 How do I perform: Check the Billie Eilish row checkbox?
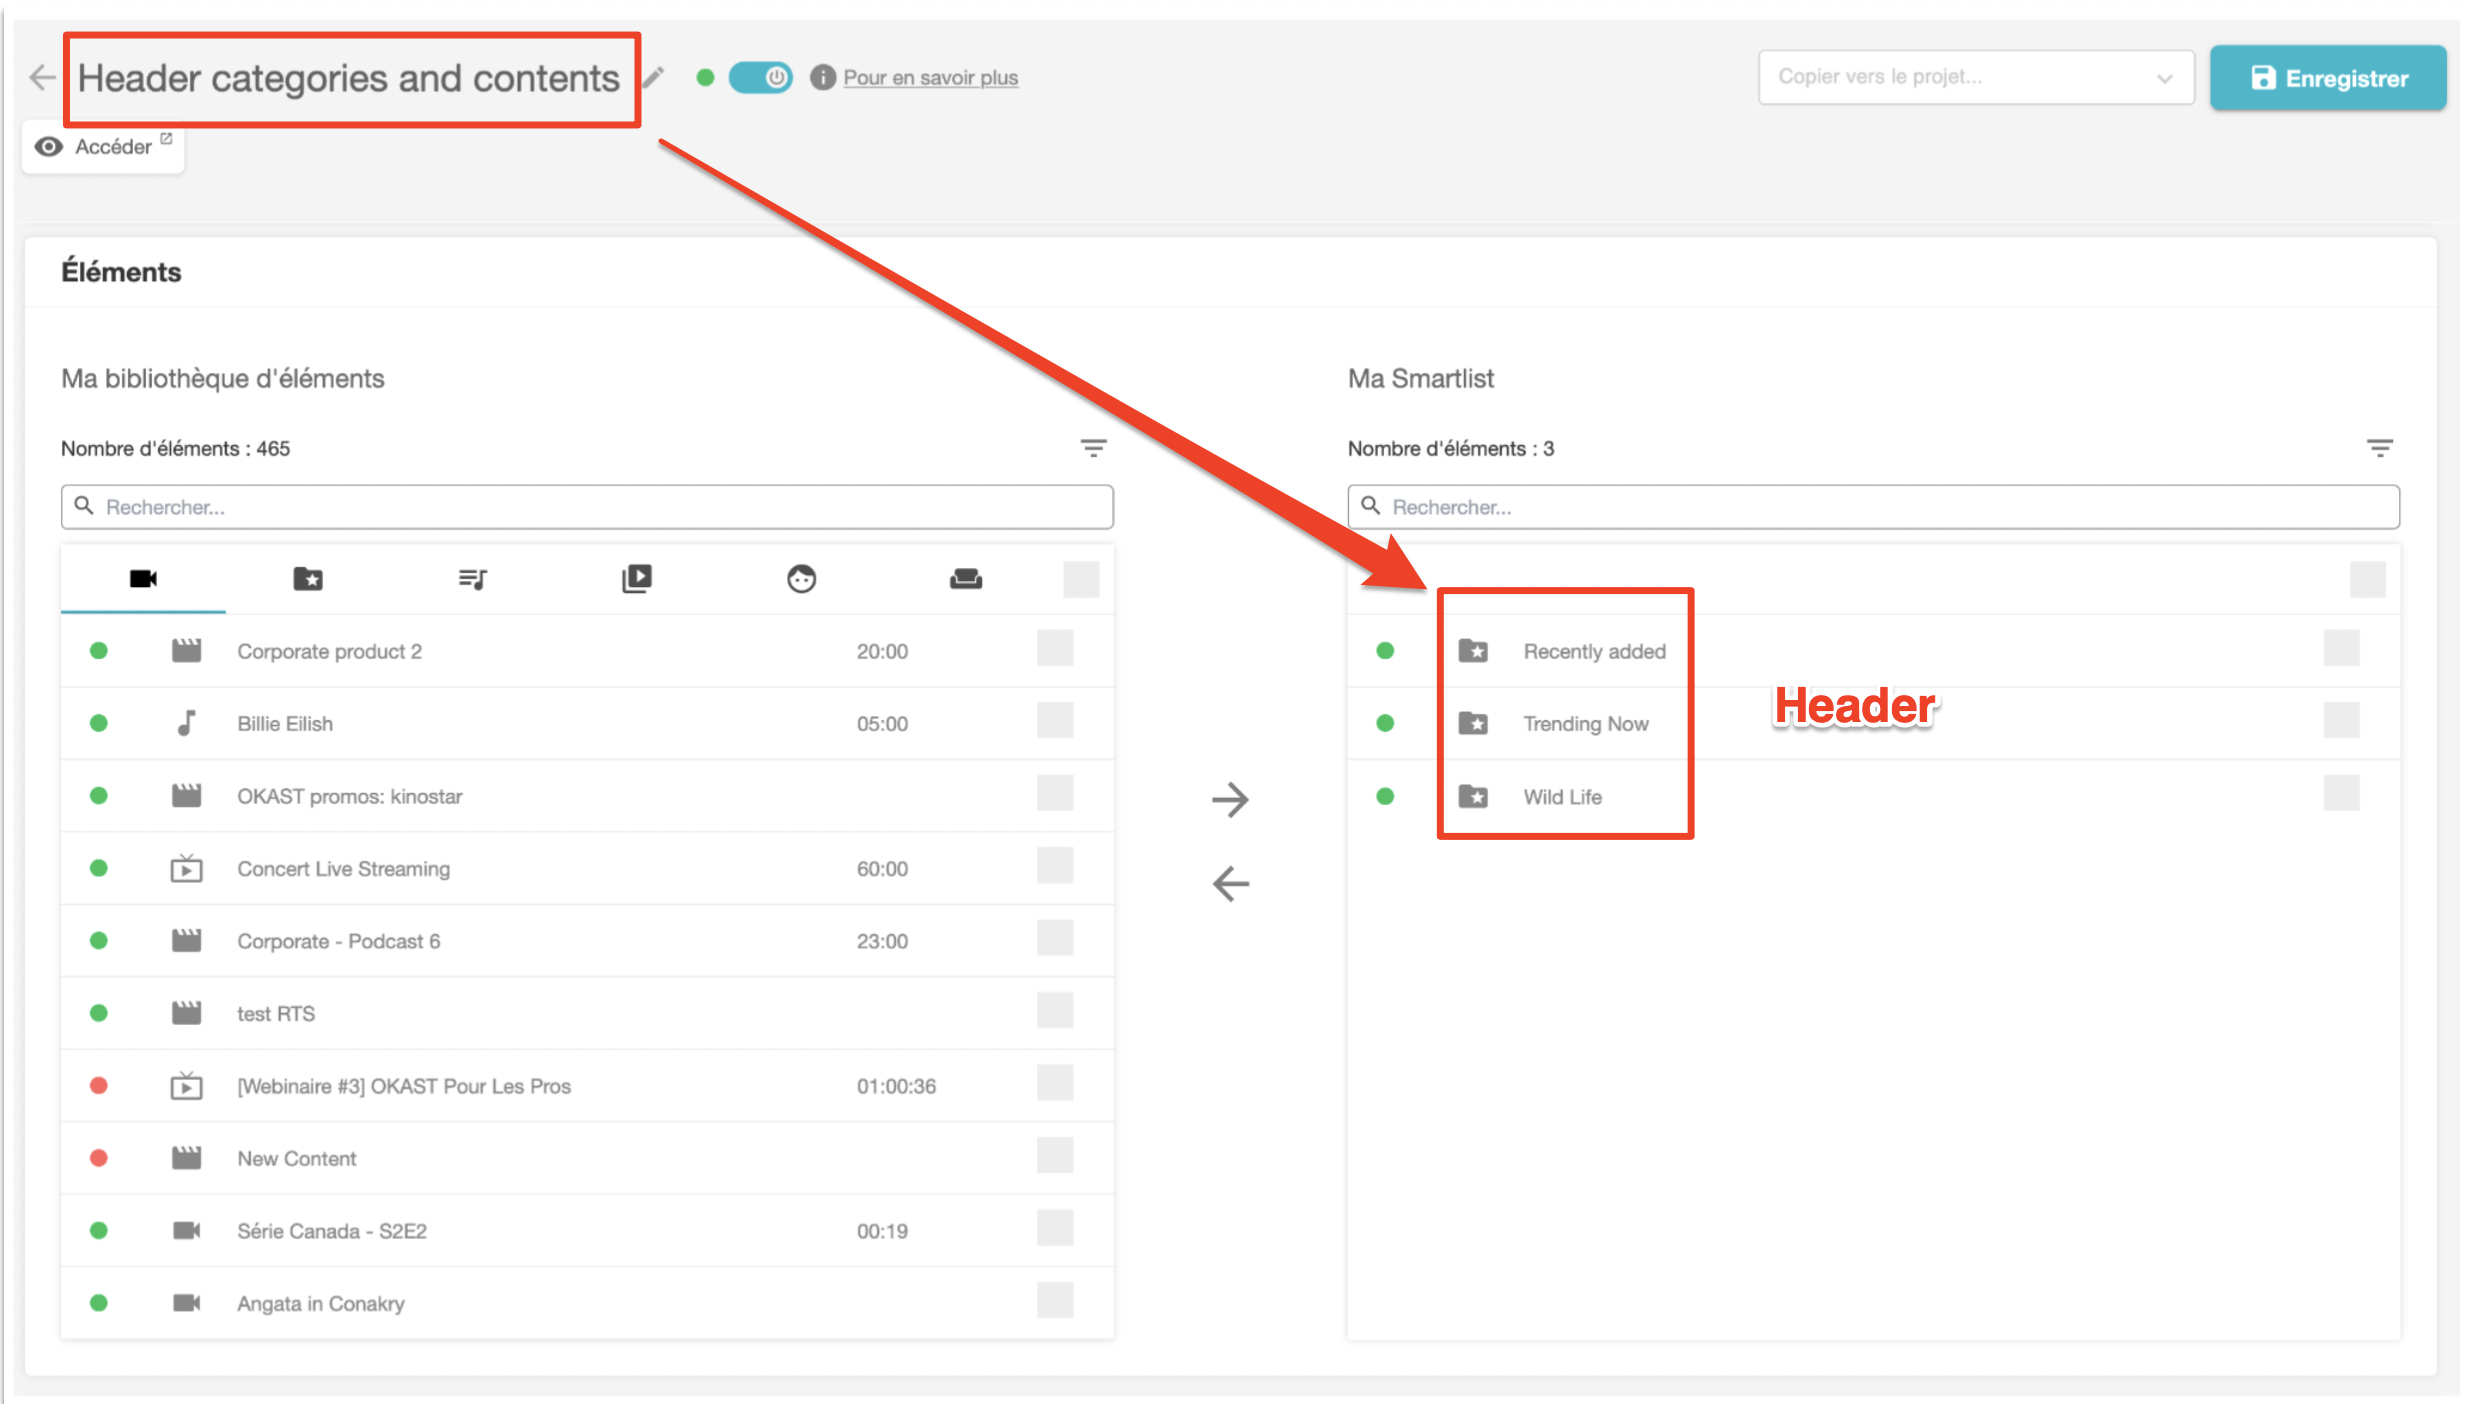1055,721
